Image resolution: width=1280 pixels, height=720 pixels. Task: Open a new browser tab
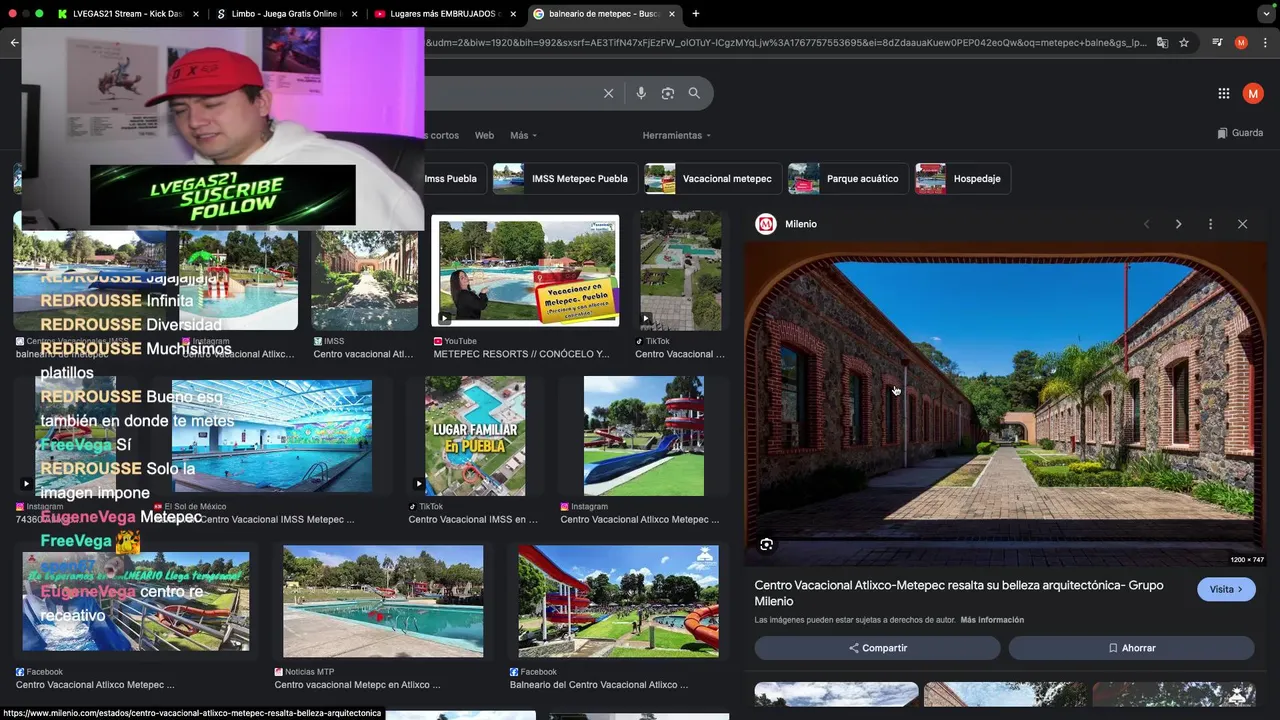point(695,14)
